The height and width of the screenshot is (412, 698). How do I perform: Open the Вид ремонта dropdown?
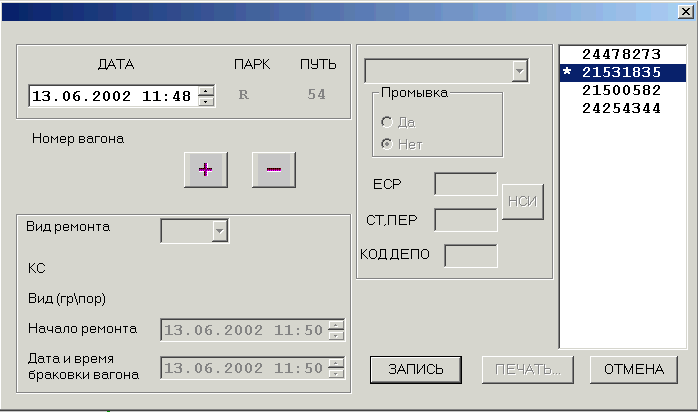click(219, 231)
